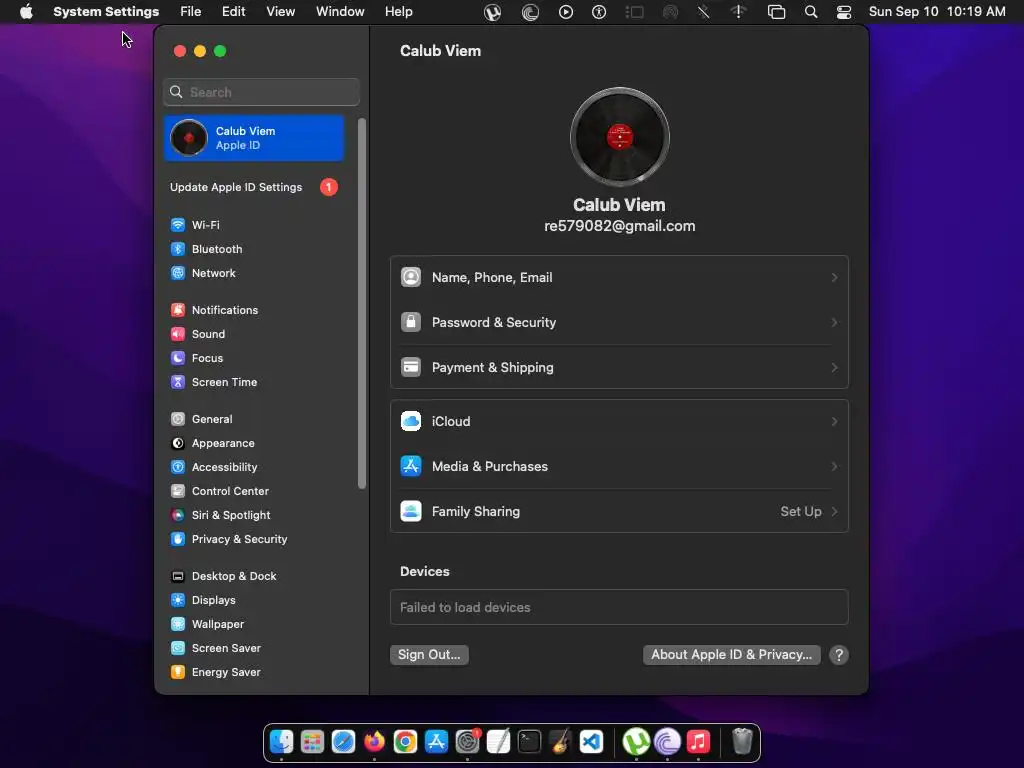Open iCloud settings row

pos(619,421)
